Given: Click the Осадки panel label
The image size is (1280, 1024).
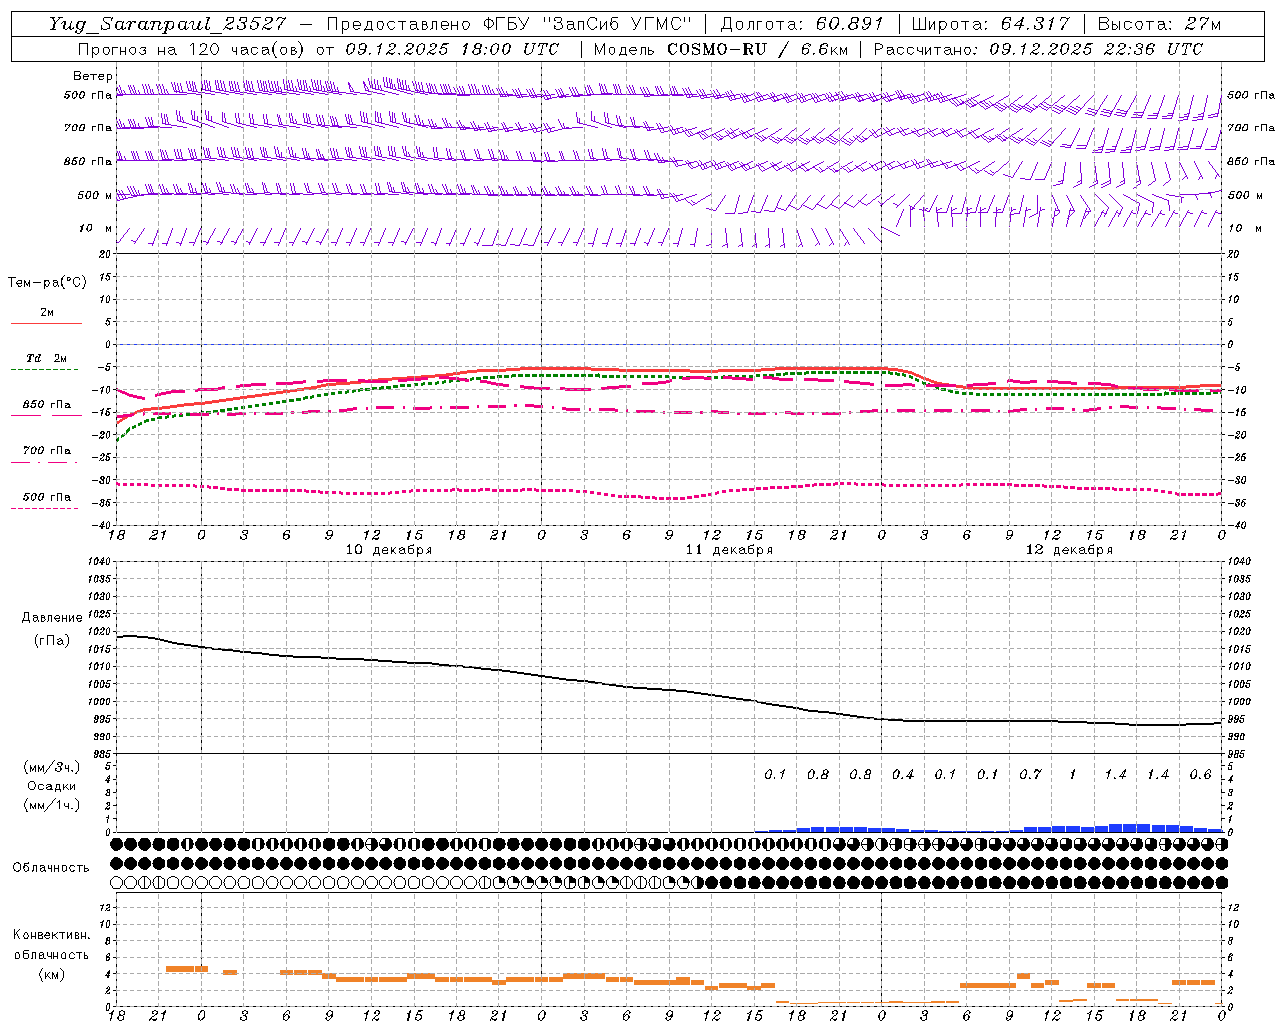Looking at the screenshot, I should [x=52, y=786].
